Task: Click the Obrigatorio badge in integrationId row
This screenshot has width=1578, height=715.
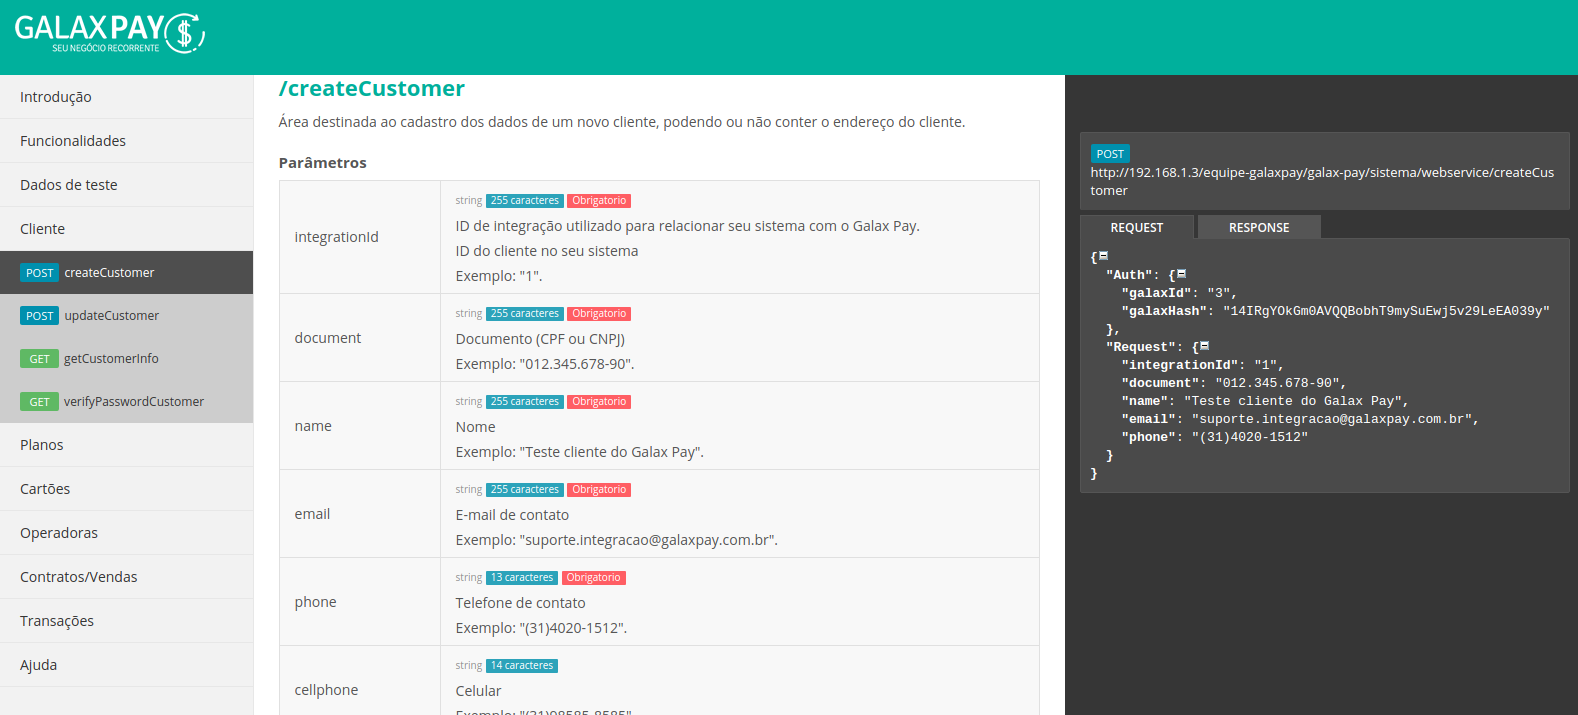Action: [x=599, y=201]
